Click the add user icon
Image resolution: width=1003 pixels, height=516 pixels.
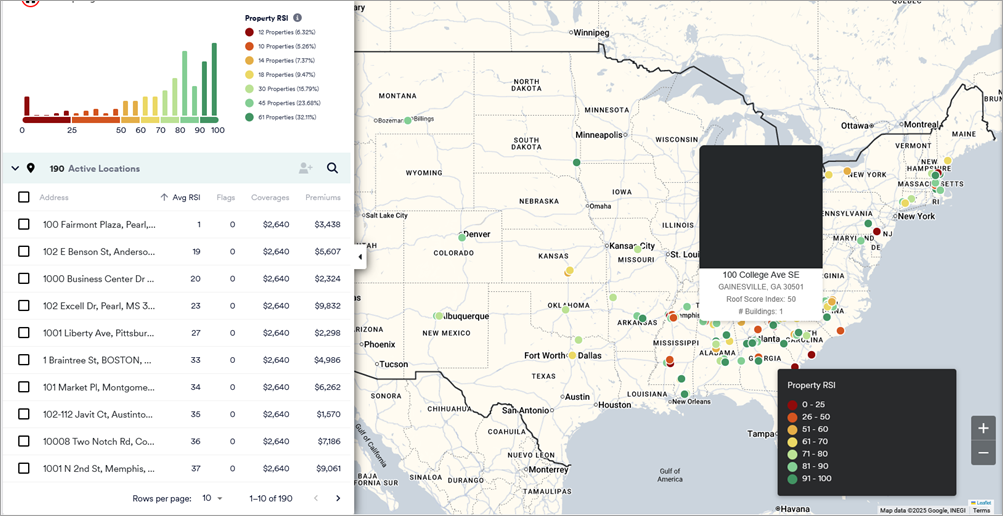tap(305, 168)
